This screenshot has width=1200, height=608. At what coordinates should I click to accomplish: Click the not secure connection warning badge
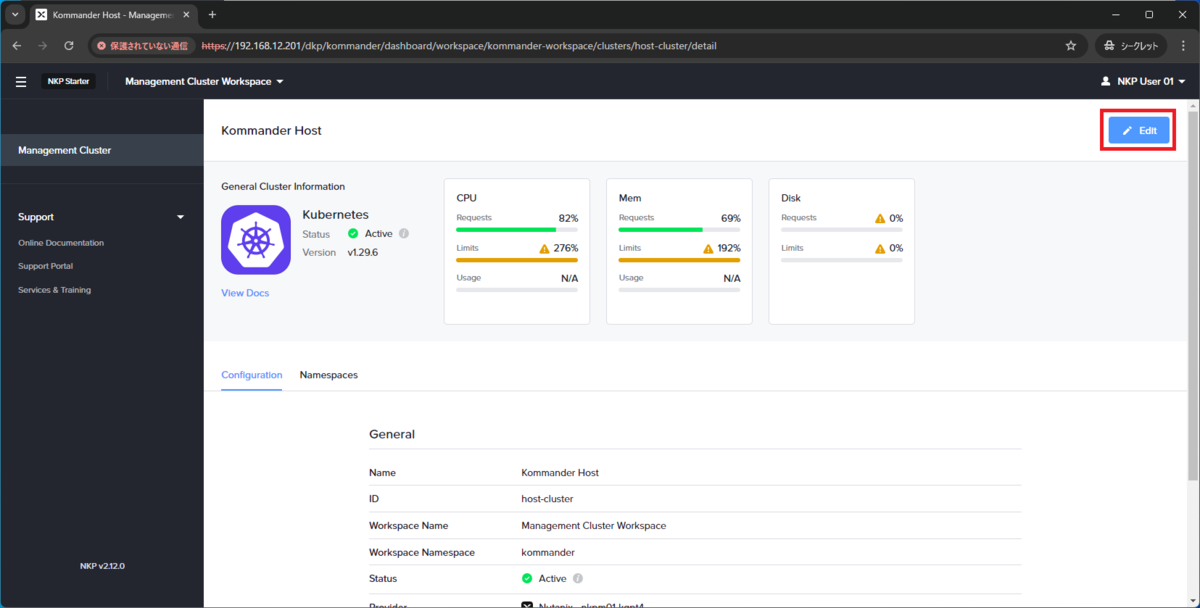[142, 46]
